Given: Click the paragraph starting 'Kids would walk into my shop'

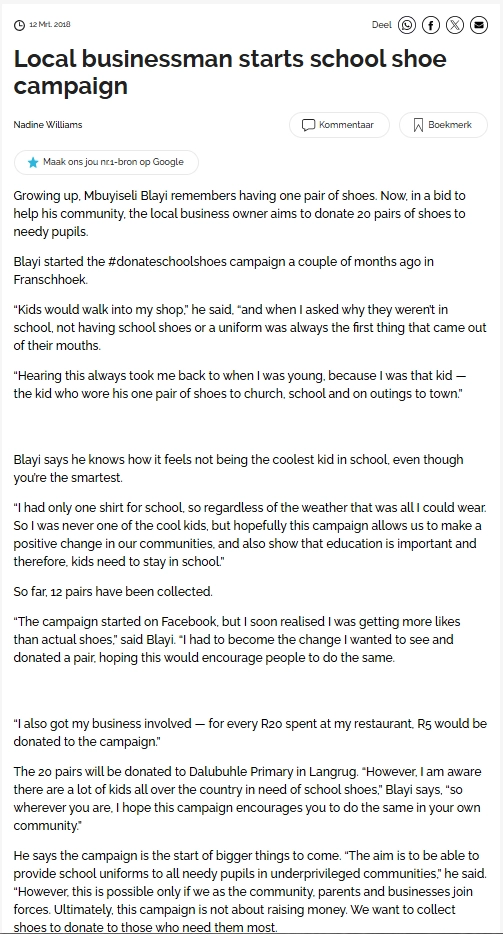Looking at the screenshot, I should click(x=250, y=328).
